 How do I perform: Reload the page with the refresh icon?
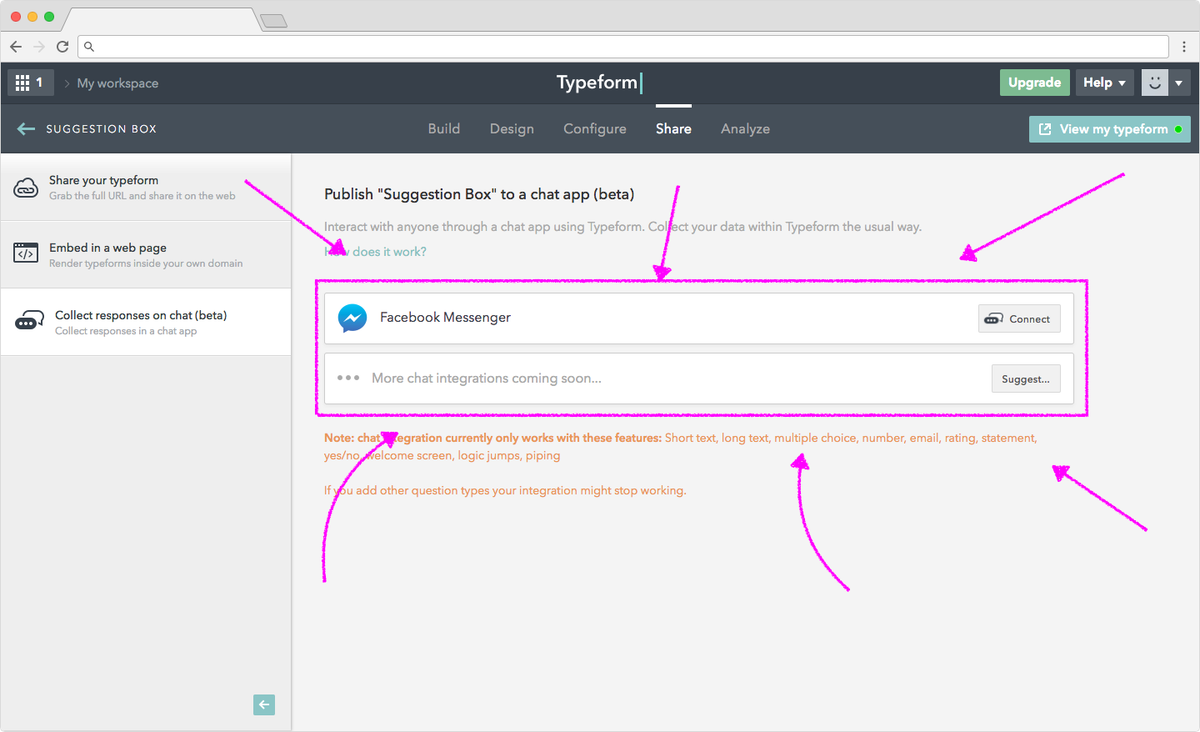62,46
